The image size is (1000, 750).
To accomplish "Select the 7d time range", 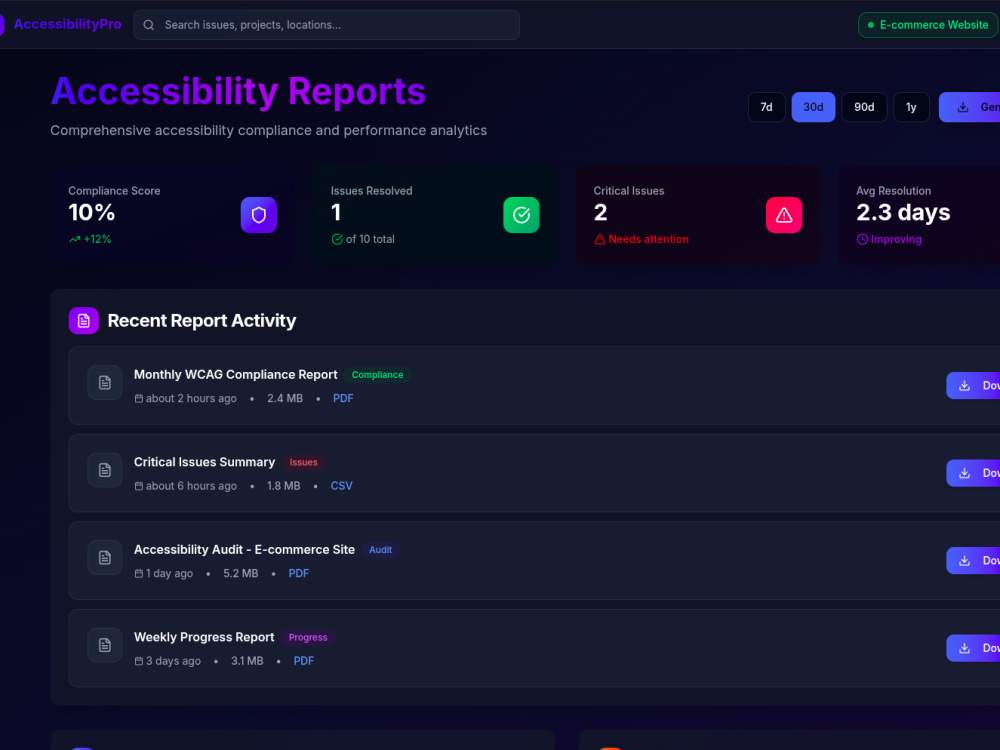I will tap(767, 107).
